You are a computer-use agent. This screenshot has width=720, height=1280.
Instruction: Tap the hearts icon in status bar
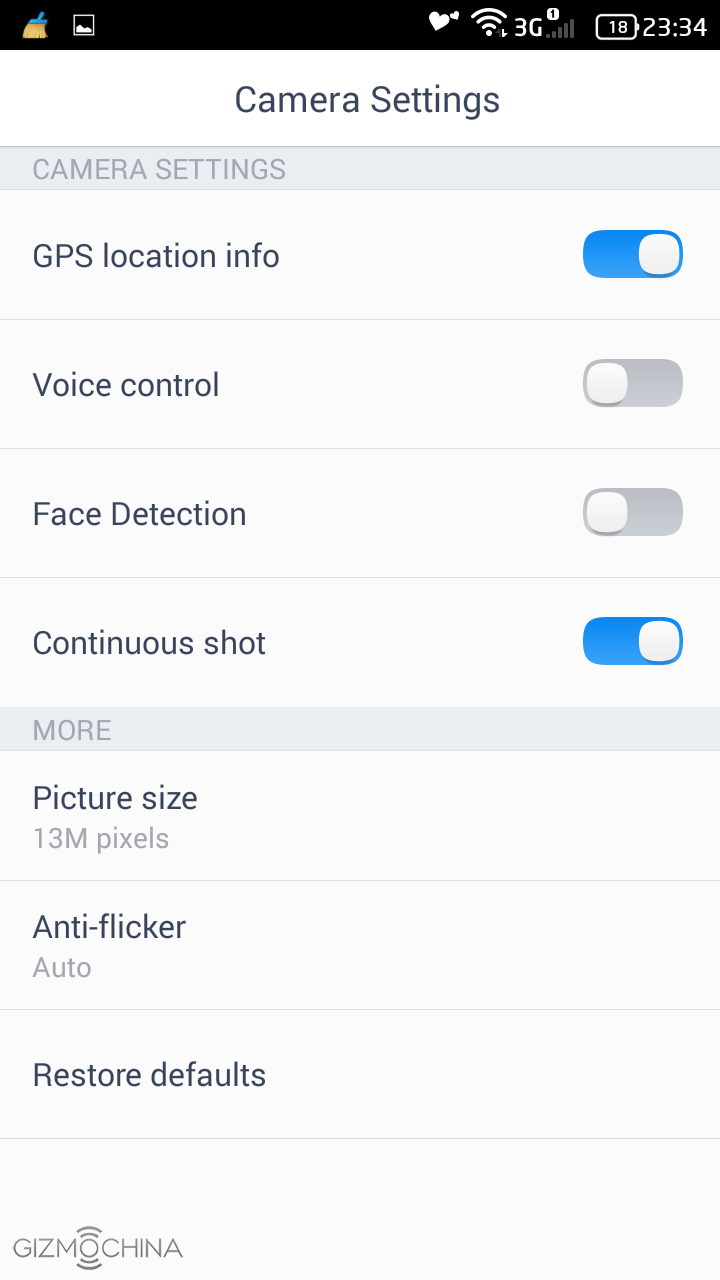443,22
